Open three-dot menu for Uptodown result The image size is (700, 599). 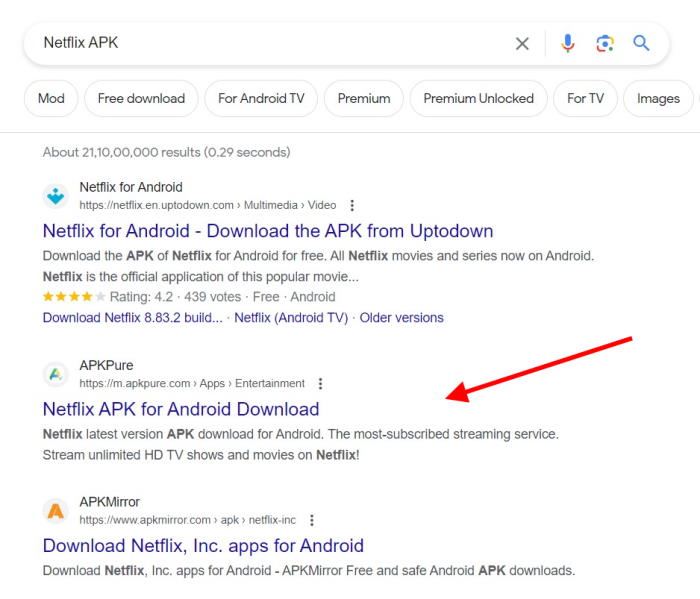coord(352,205)
